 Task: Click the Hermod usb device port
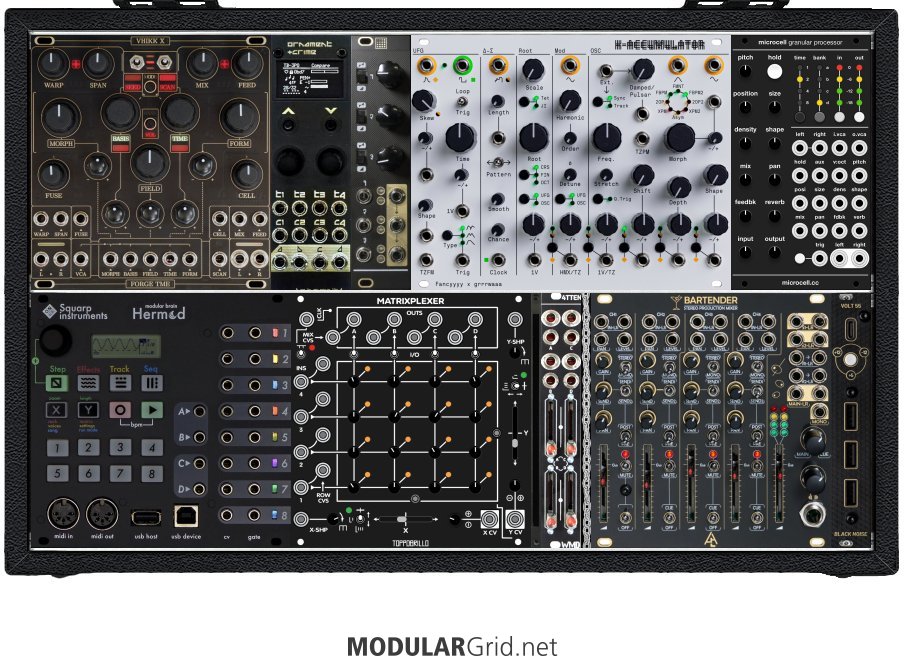point(186,517)
